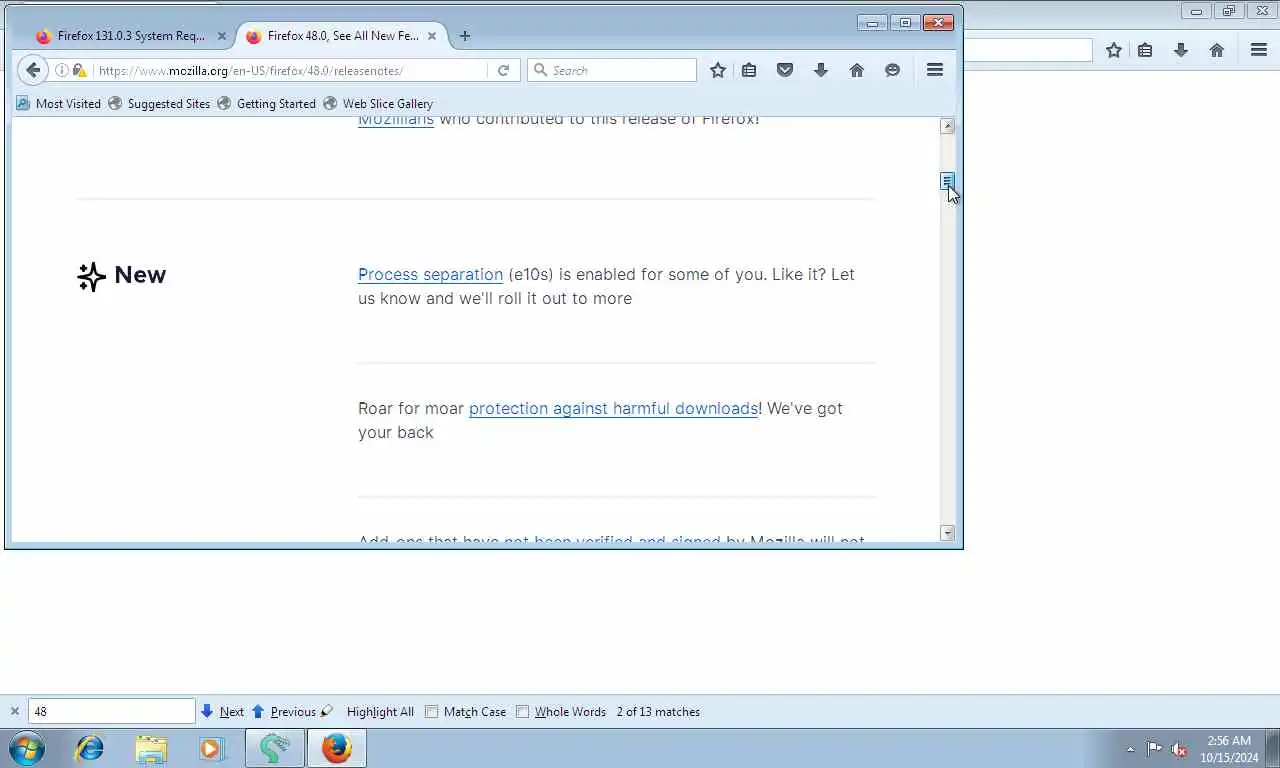Launch Internet Explorer from taskbar
Viewport: 1280px width, 768px height.
click(90, 748)
